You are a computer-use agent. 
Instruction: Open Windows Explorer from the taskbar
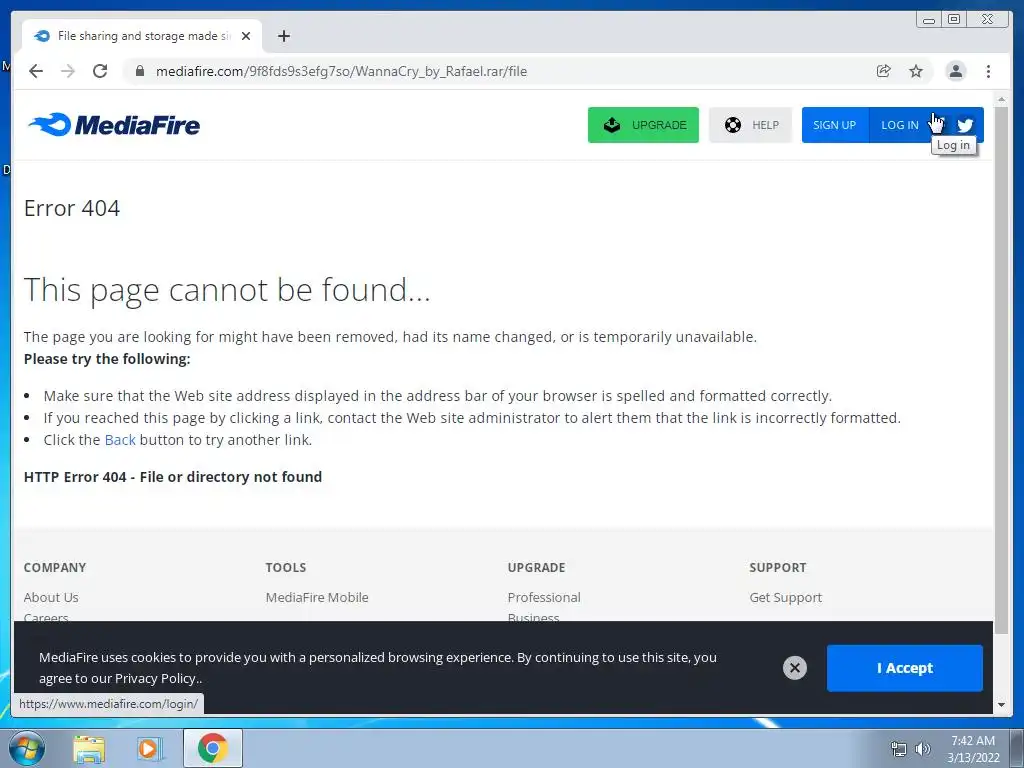(89, 748)
